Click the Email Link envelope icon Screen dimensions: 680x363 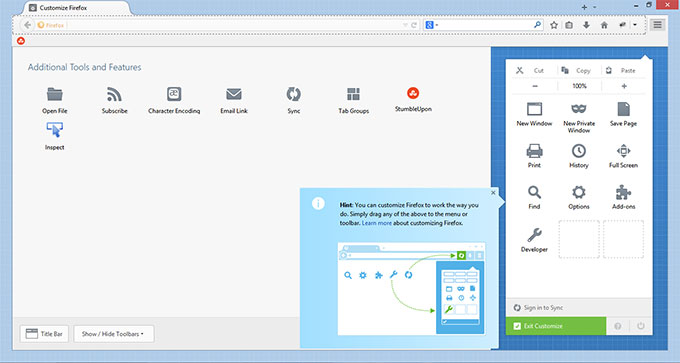(234, 94)
